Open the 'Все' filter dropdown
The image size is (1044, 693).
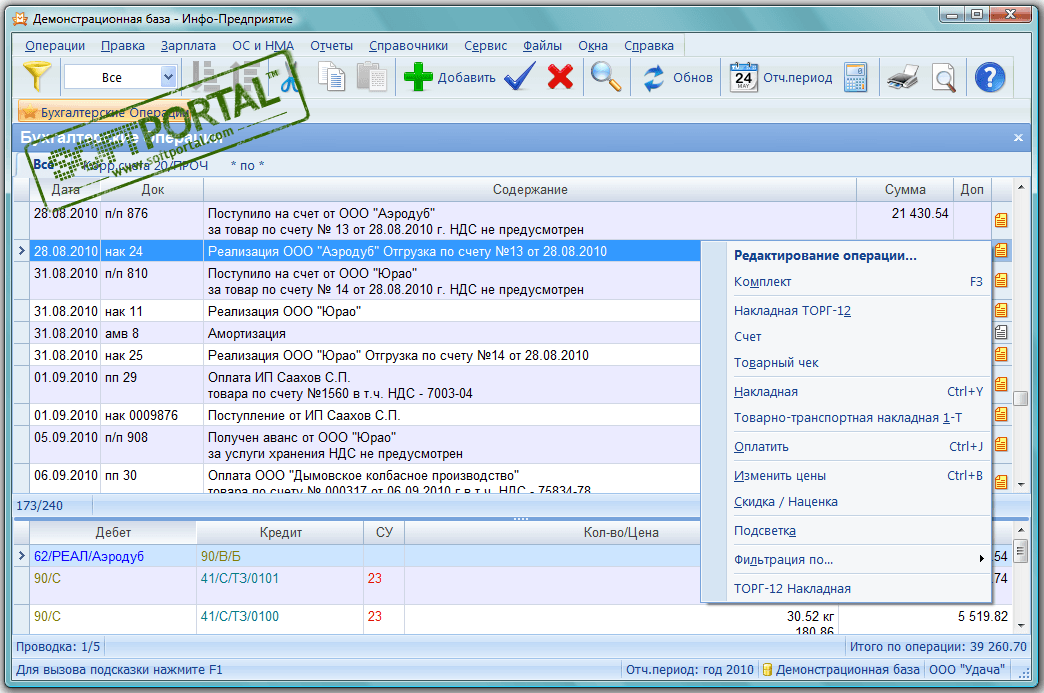(x=168, y=77)
